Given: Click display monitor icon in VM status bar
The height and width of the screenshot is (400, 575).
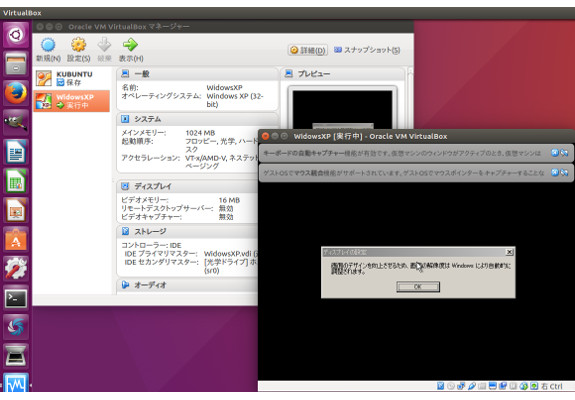Looking at the screenshot, I should click(492, 386).
